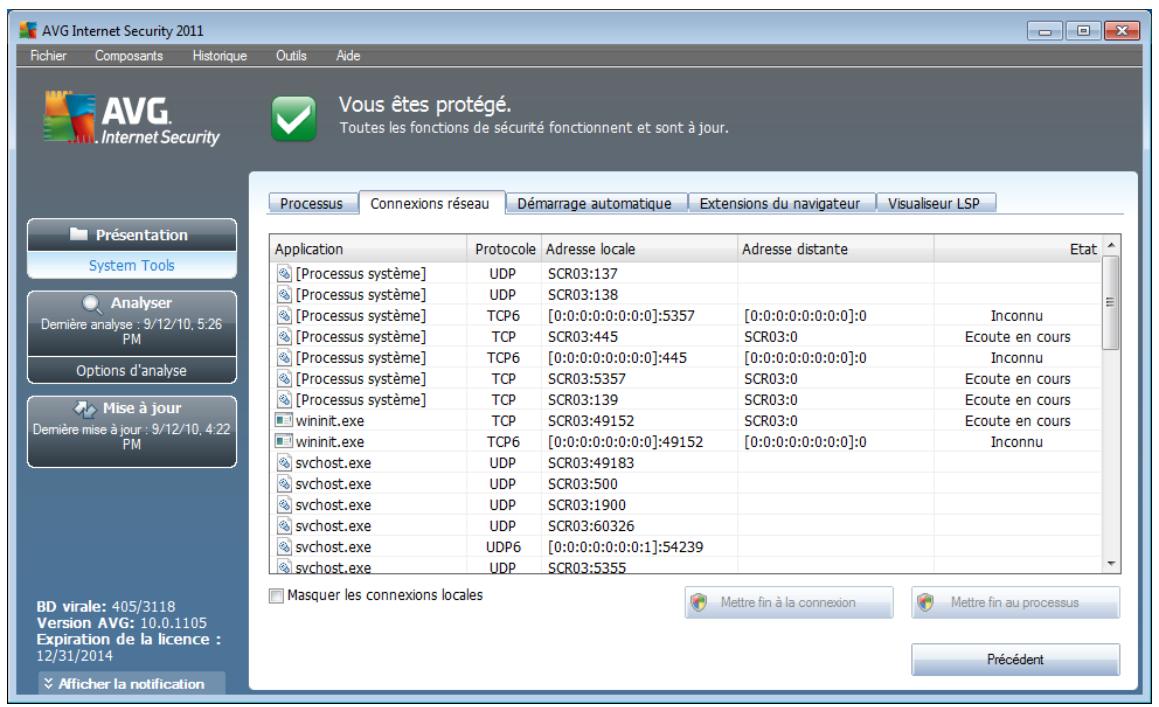Click the svchost.exe icon on SCR03:60326 row
Image resolution: width=1159 pixels, height=707 pixels.
point(284,526)
